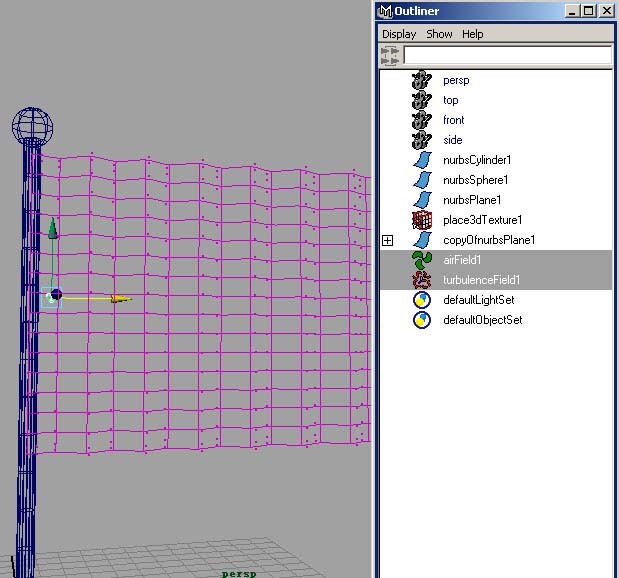Click the persp label in viewport
The height and width of the screenshot is (578, 619).
[239, 573]
